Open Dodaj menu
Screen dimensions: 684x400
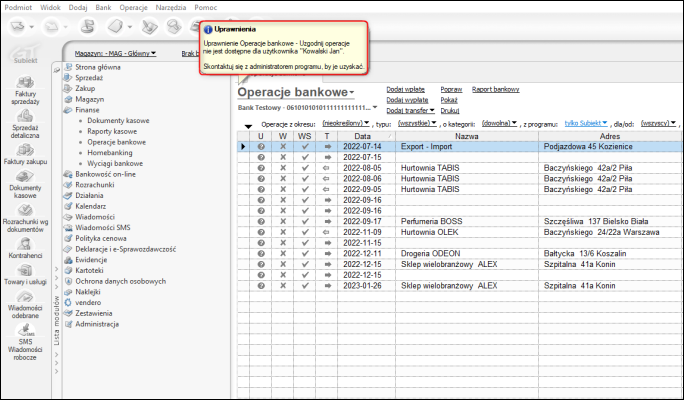(x=78, y=7)
